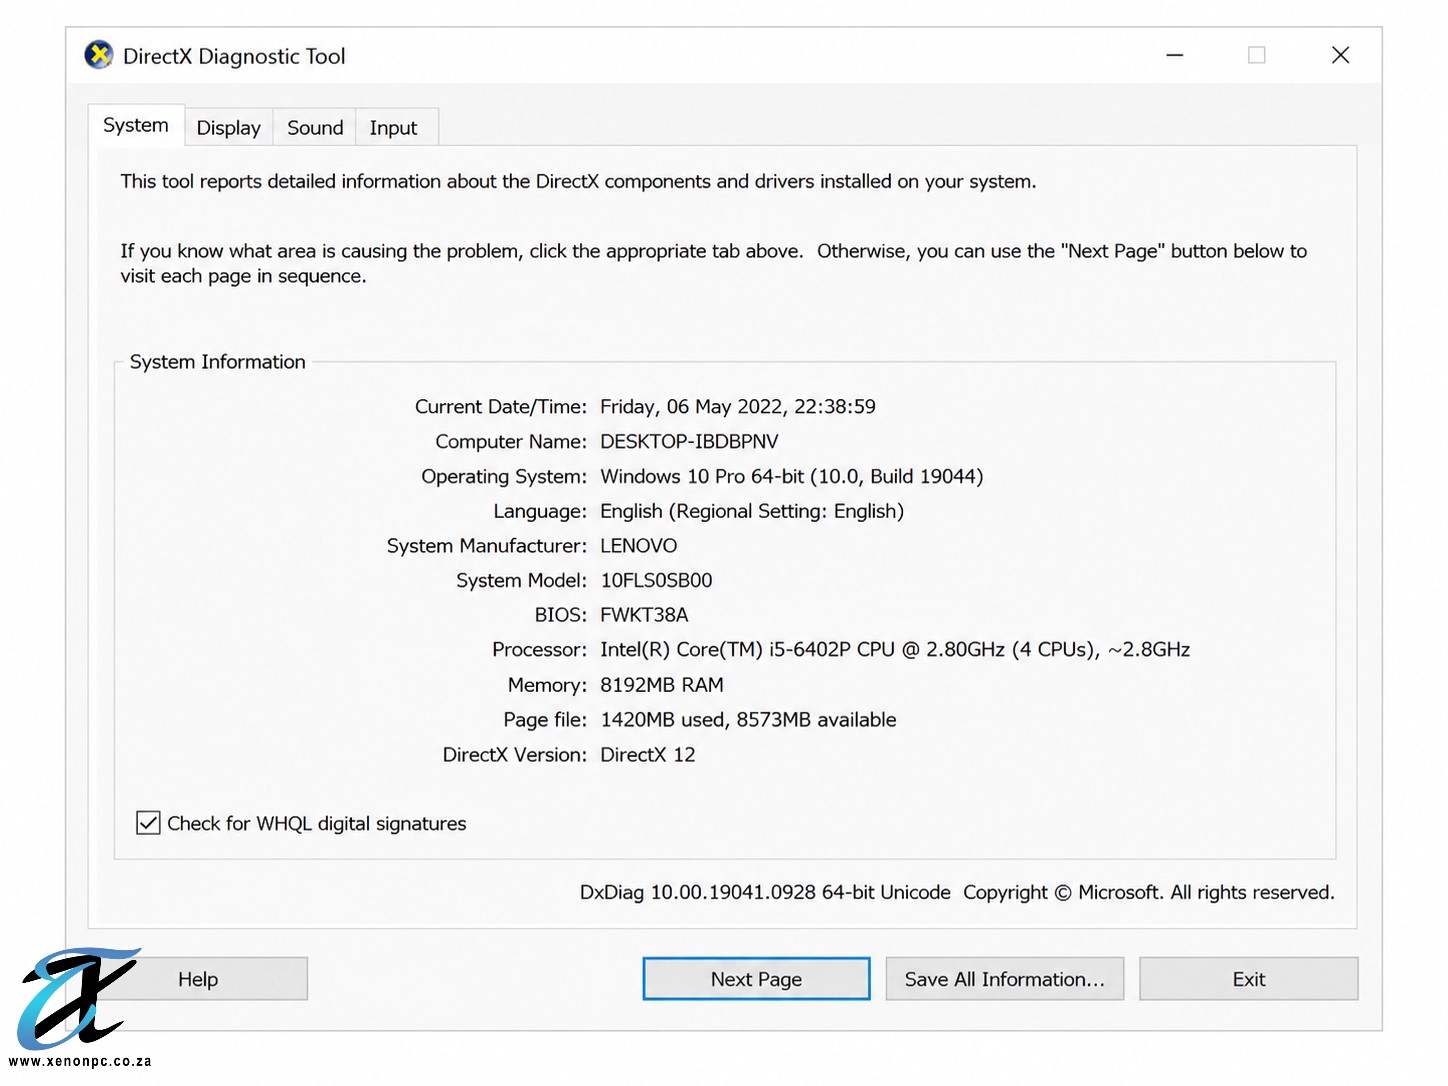Viewport: 1448px width, 1086px height.
Task: Click the computer name DESKTOP-IBDBPNV value
Action: (x=689, y=441)
